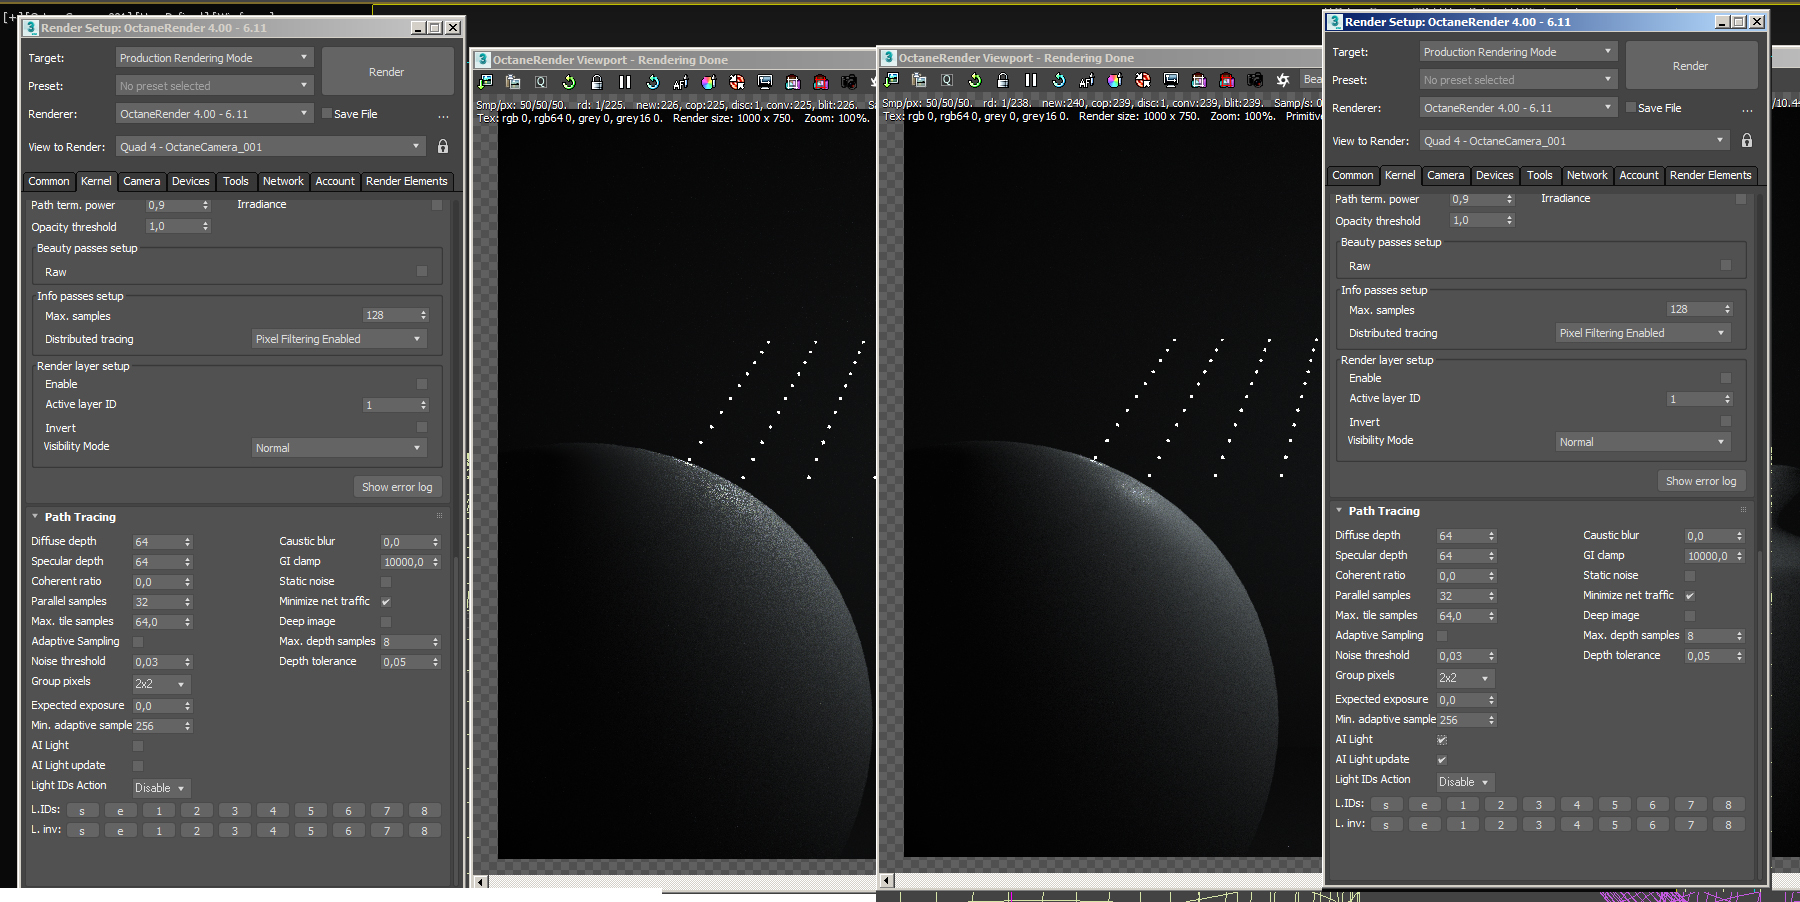Toggle view lock icon in left Render Setup
1800x902 pixels.
[443, 147]
